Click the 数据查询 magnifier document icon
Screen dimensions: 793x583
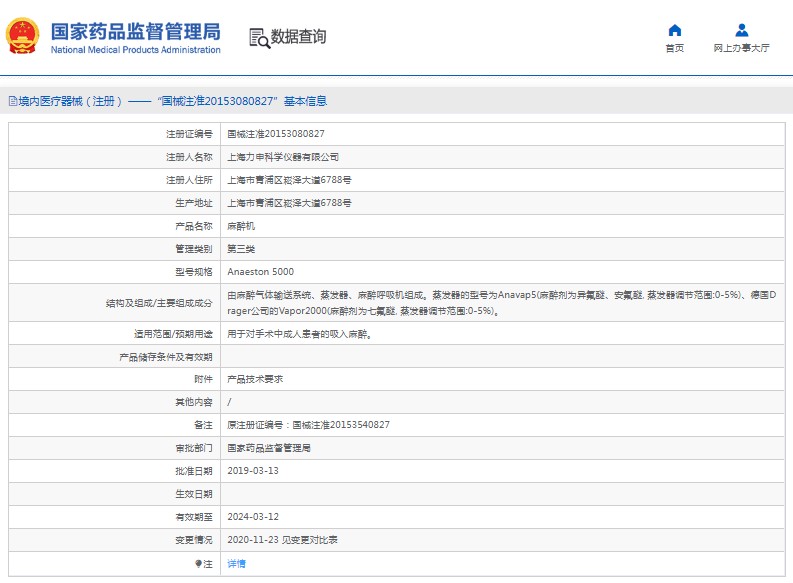259,38
